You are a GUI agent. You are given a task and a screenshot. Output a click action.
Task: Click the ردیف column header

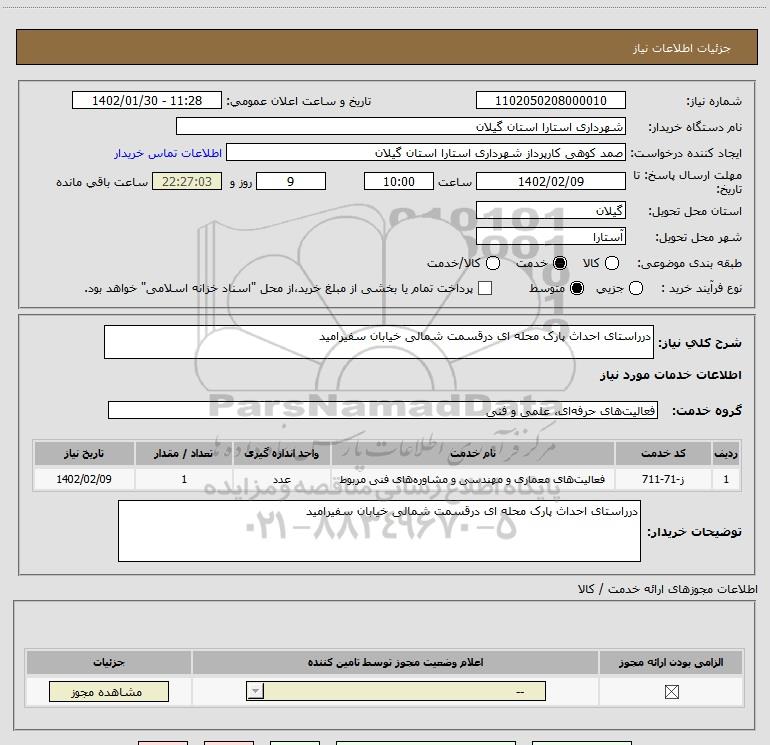(726, 453)
